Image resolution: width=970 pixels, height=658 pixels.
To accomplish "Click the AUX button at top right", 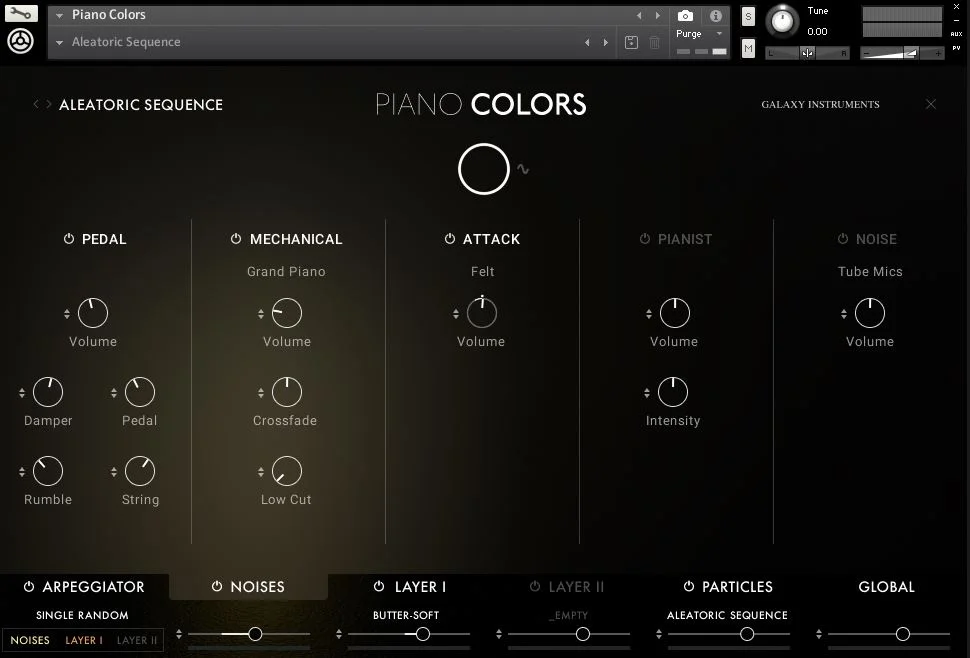I will 956,34.
